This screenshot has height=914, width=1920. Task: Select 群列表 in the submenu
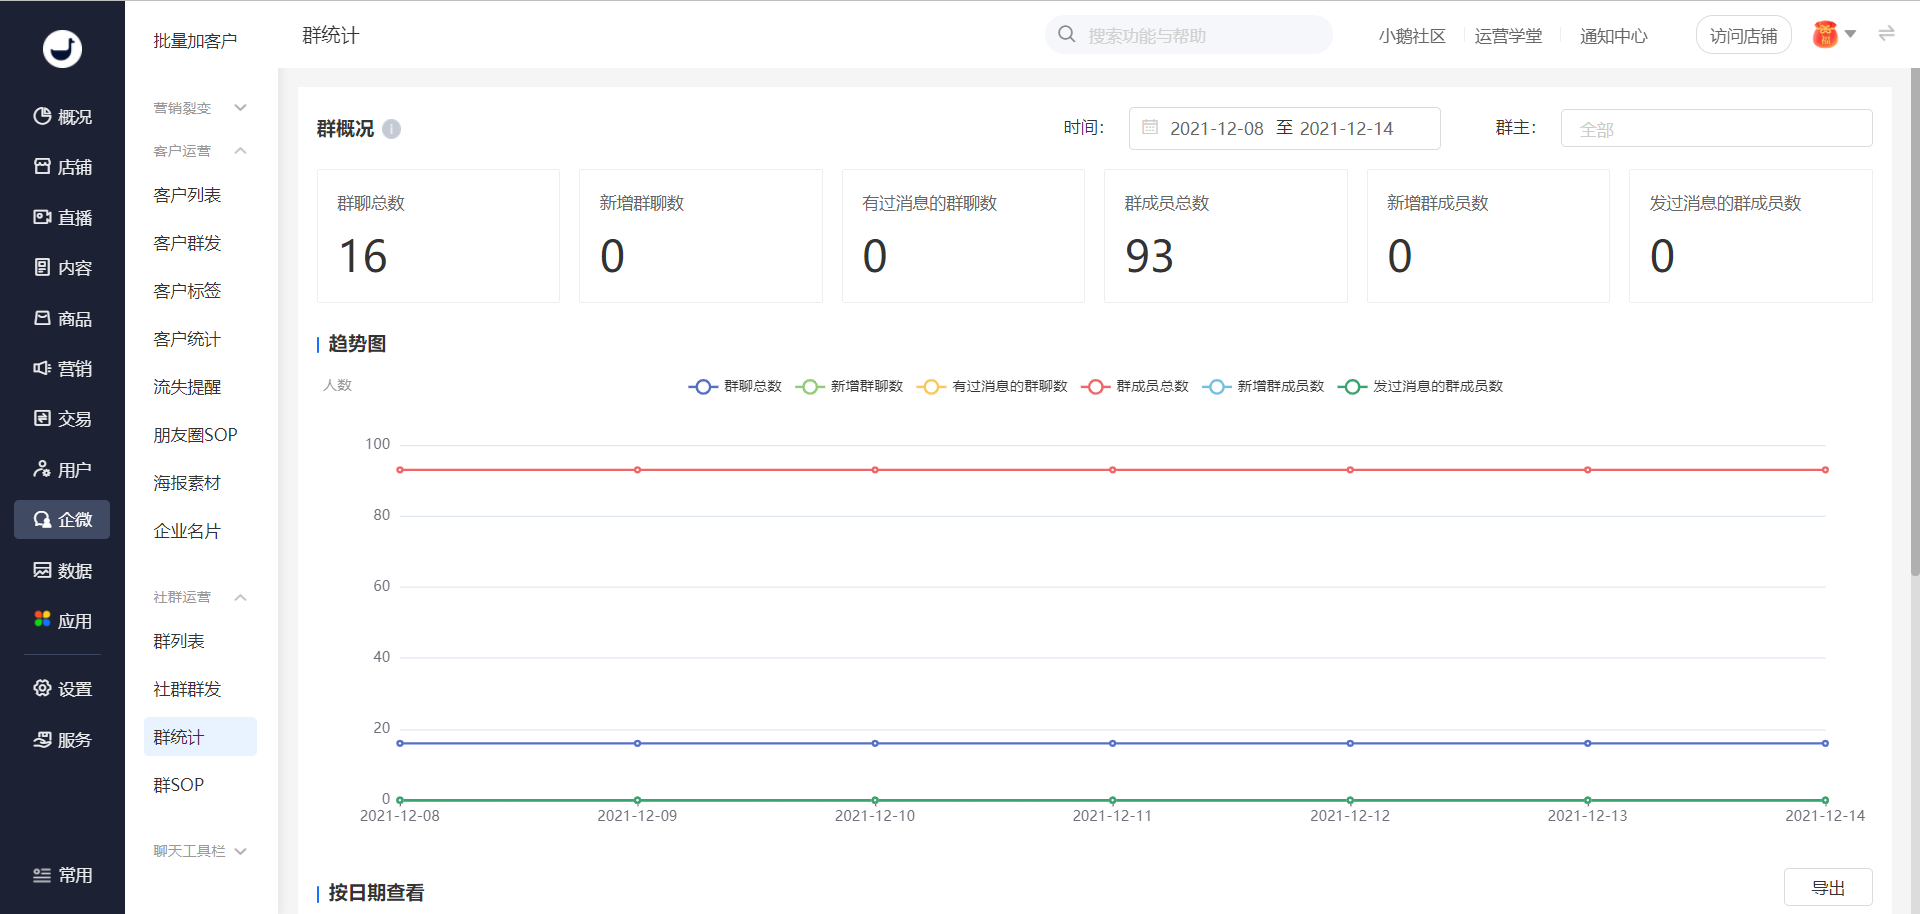click(179, 641)
